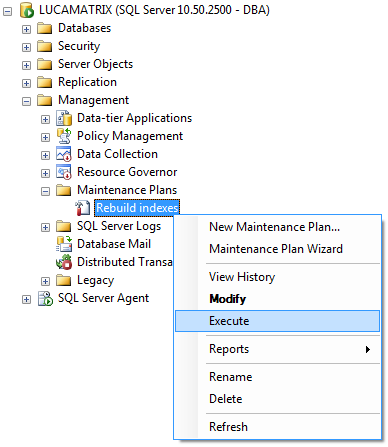Select the Legacy label

95,280
